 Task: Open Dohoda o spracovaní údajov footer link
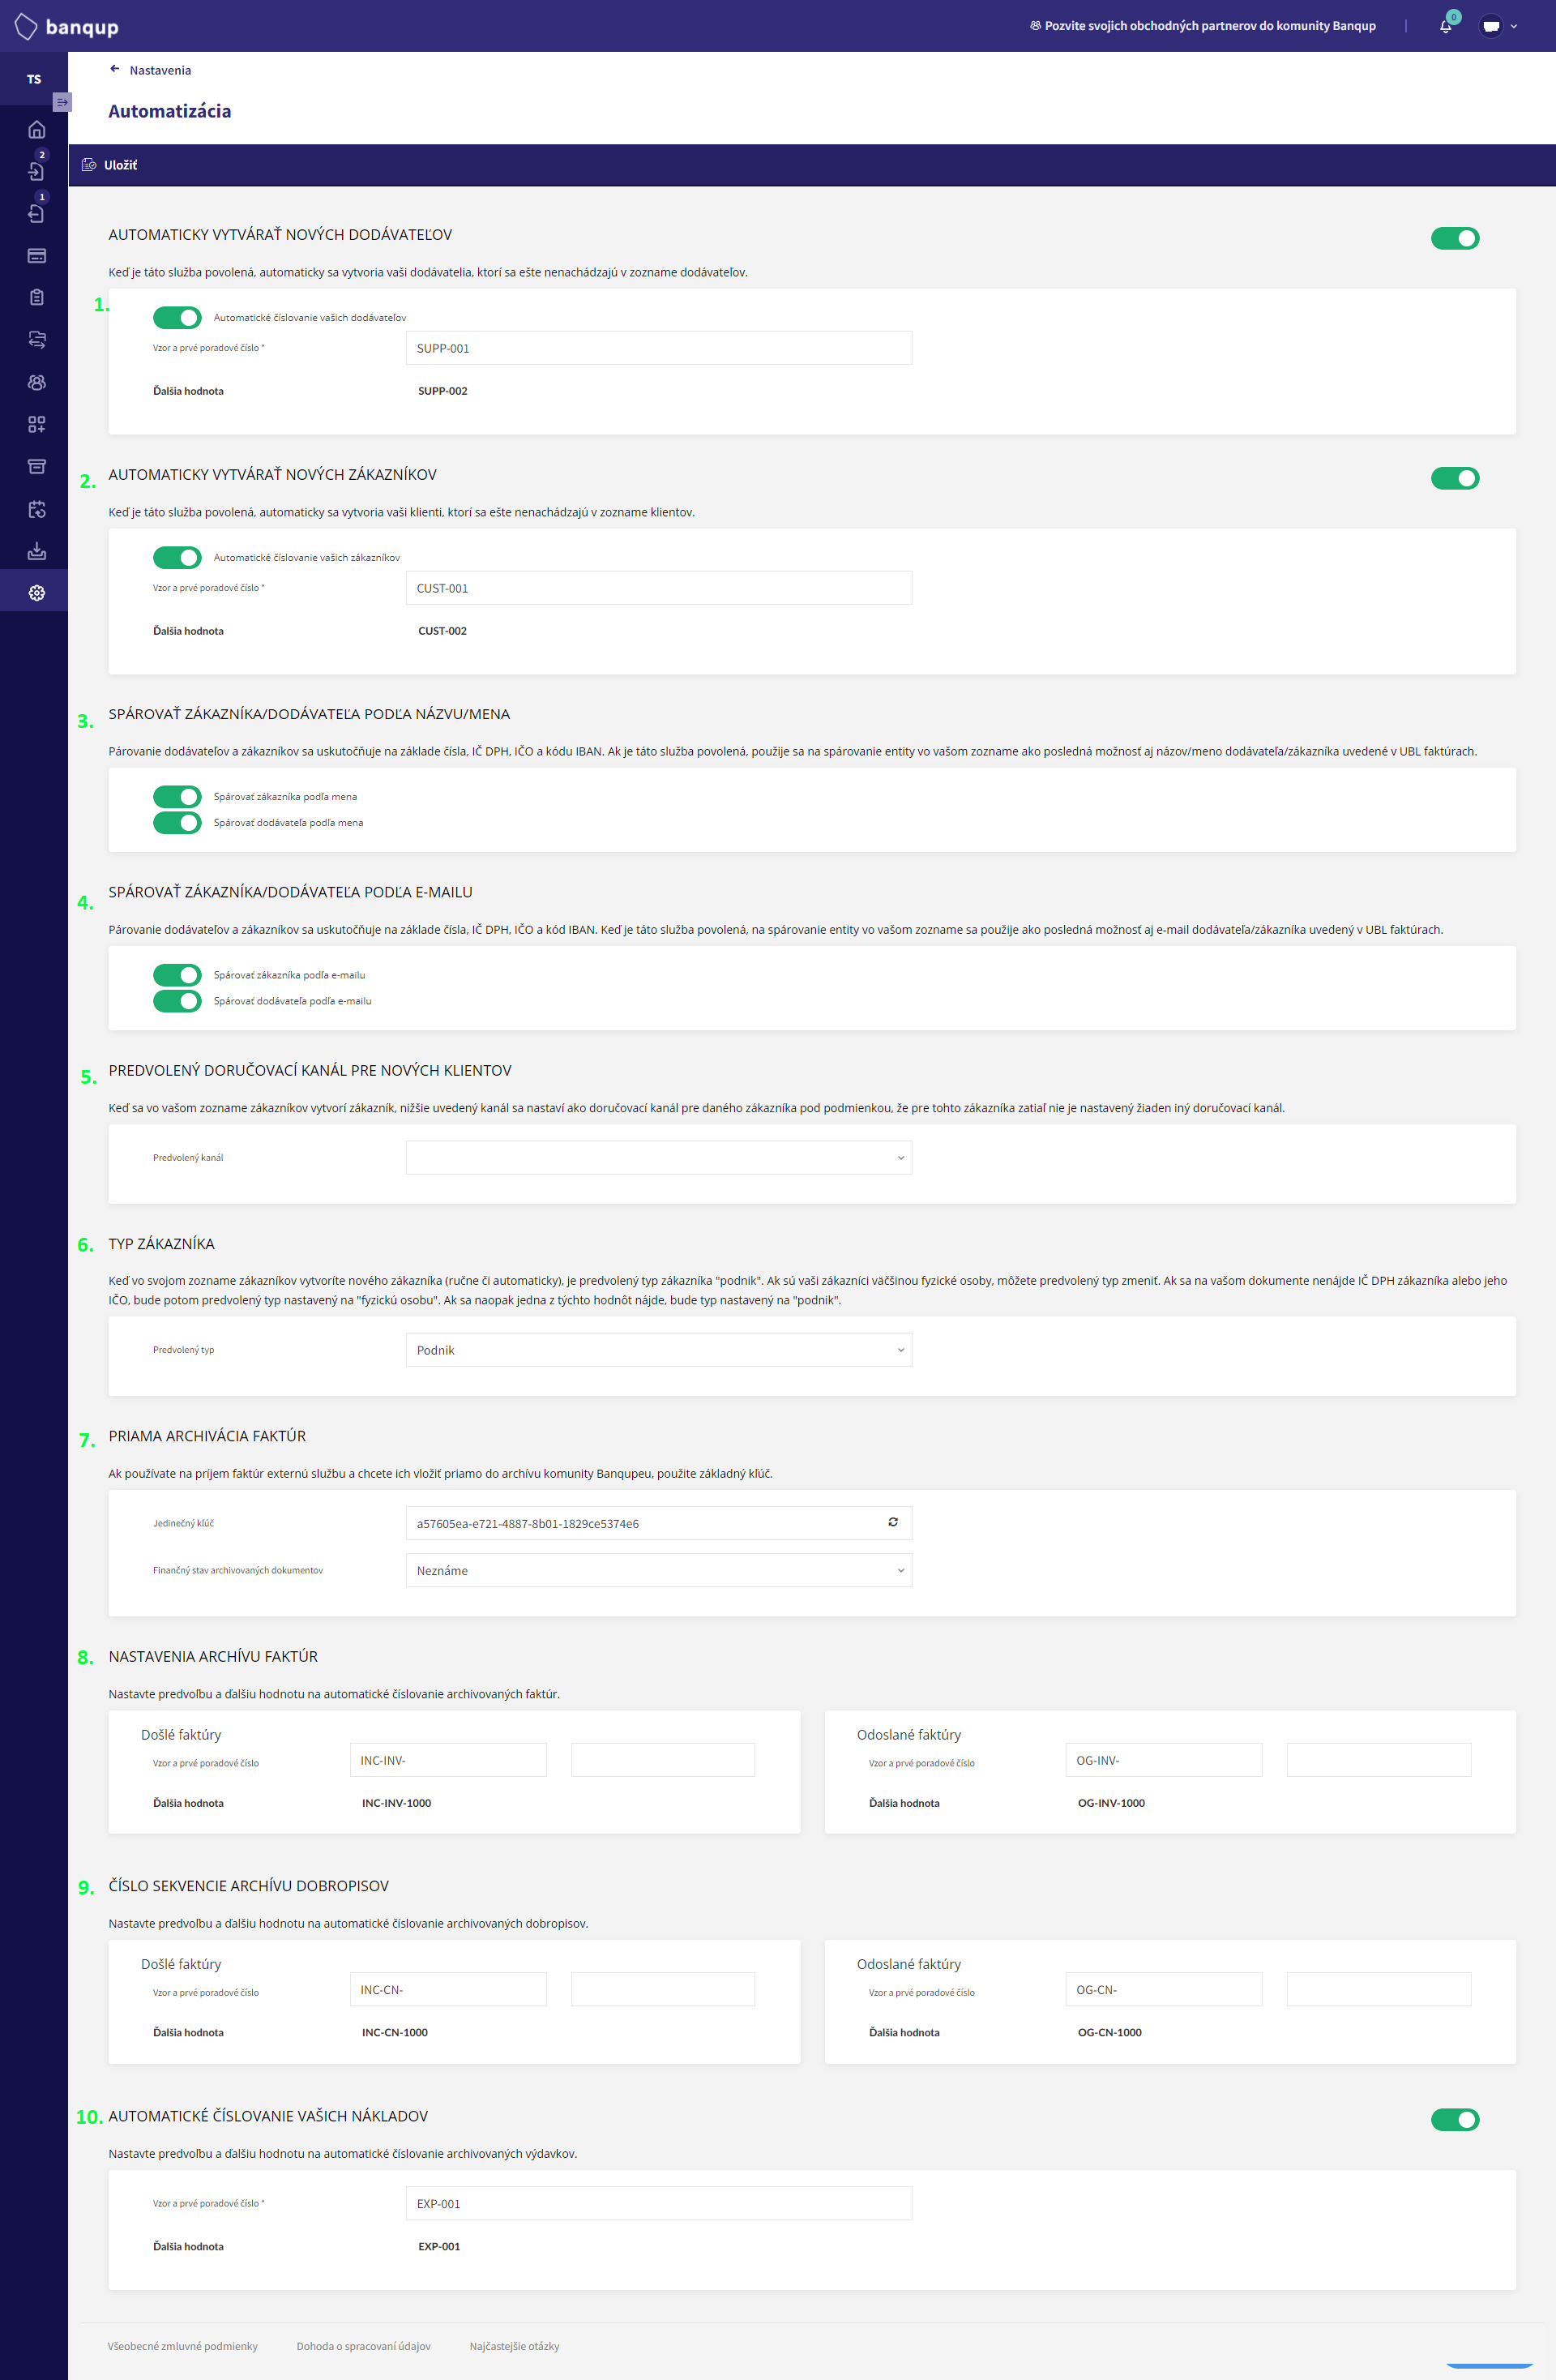(364, 2346)
